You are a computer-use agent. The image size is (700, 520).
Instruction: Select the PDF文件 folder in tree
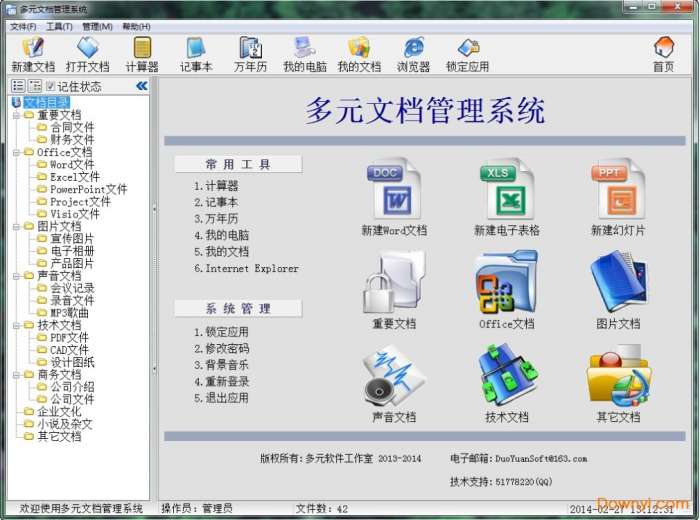coord(69,338)
